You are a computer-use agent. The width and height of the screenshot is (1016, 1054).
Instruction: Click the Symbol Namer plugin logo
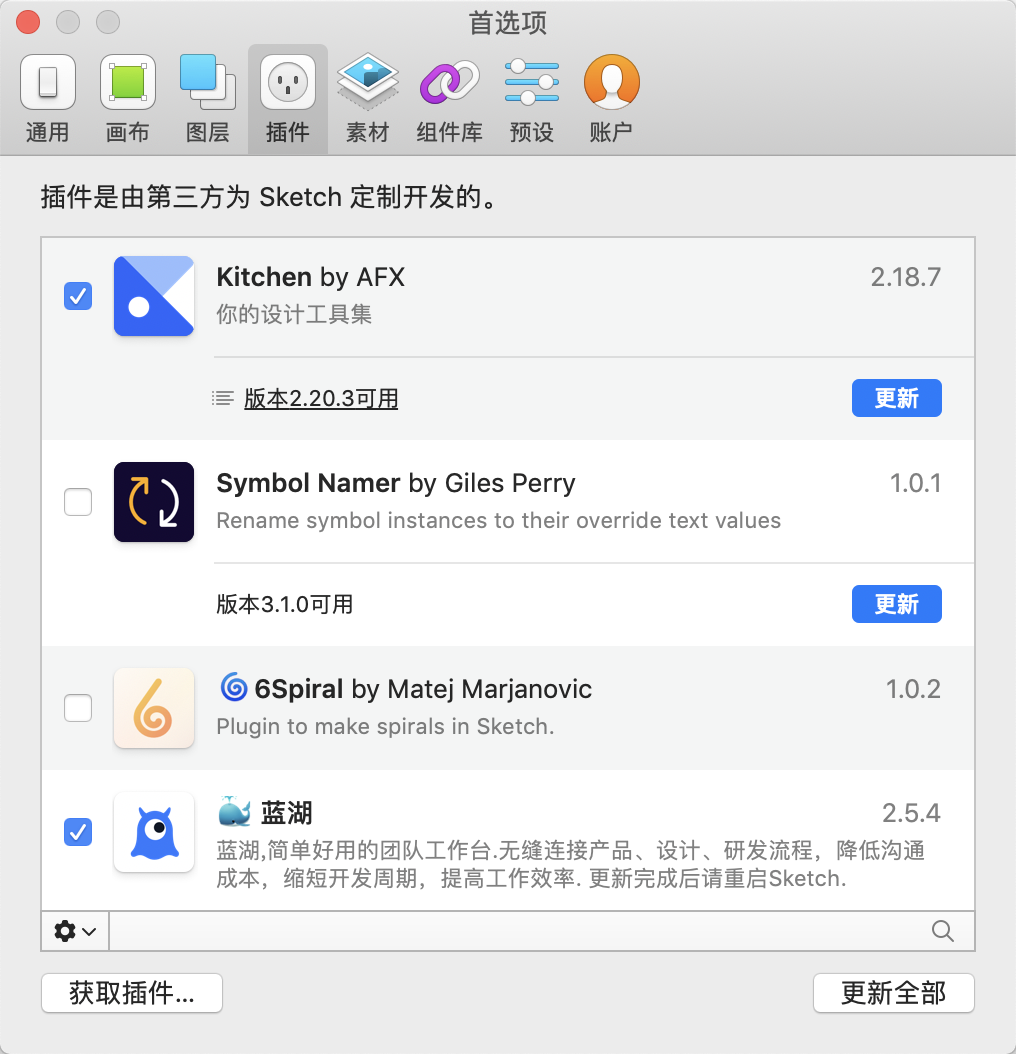click(x=154, y=502)
